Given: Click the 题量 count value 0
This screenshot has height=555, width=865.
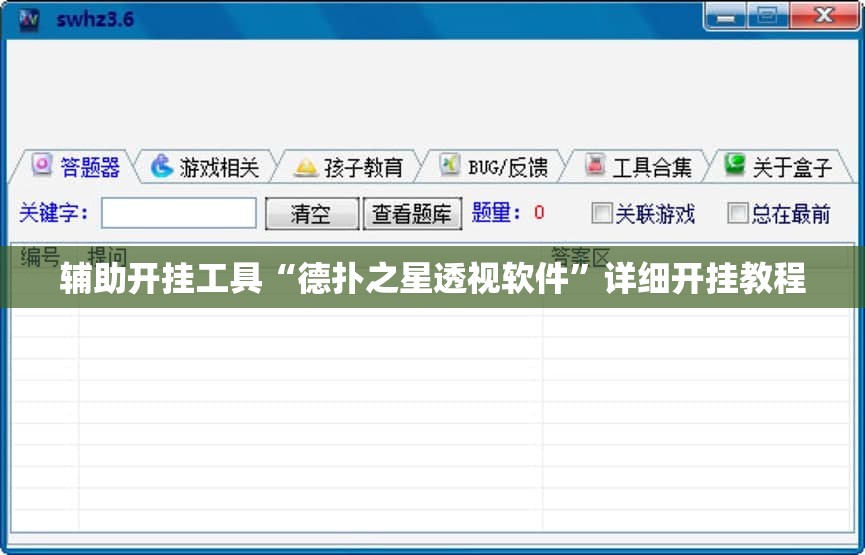Looking at the screenshot, I should 539,212.
